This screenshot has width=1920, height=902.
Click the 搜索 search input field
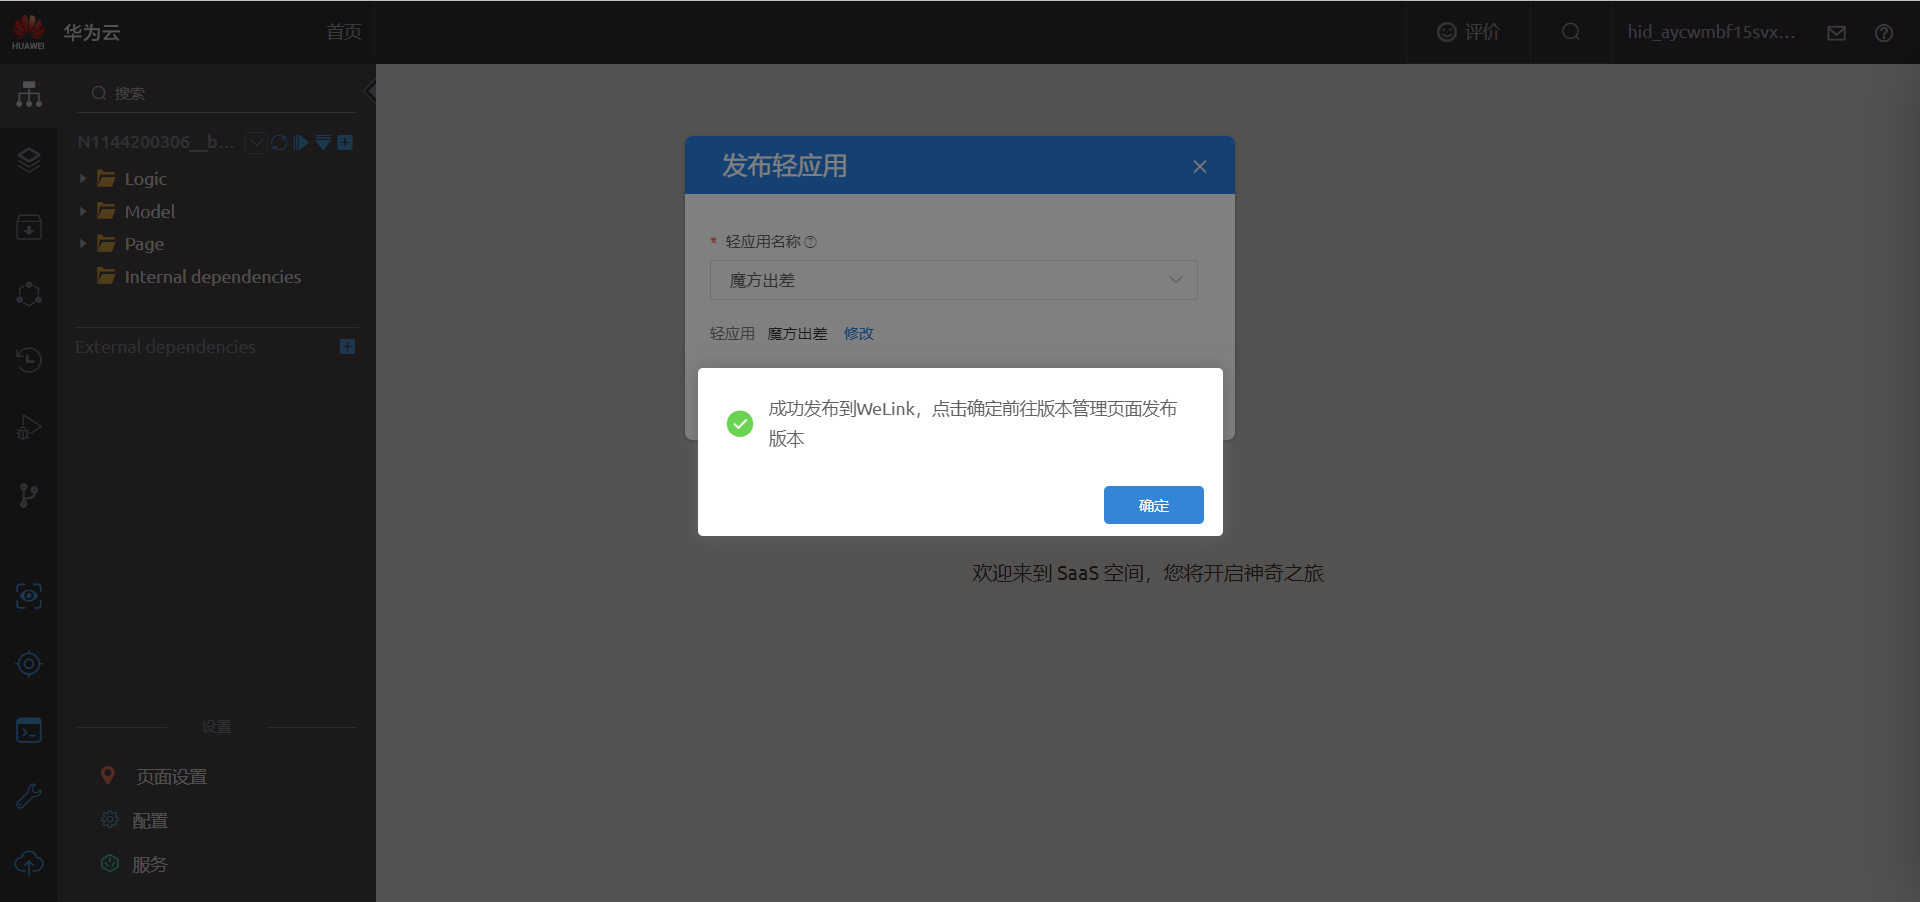click(216, 92)
